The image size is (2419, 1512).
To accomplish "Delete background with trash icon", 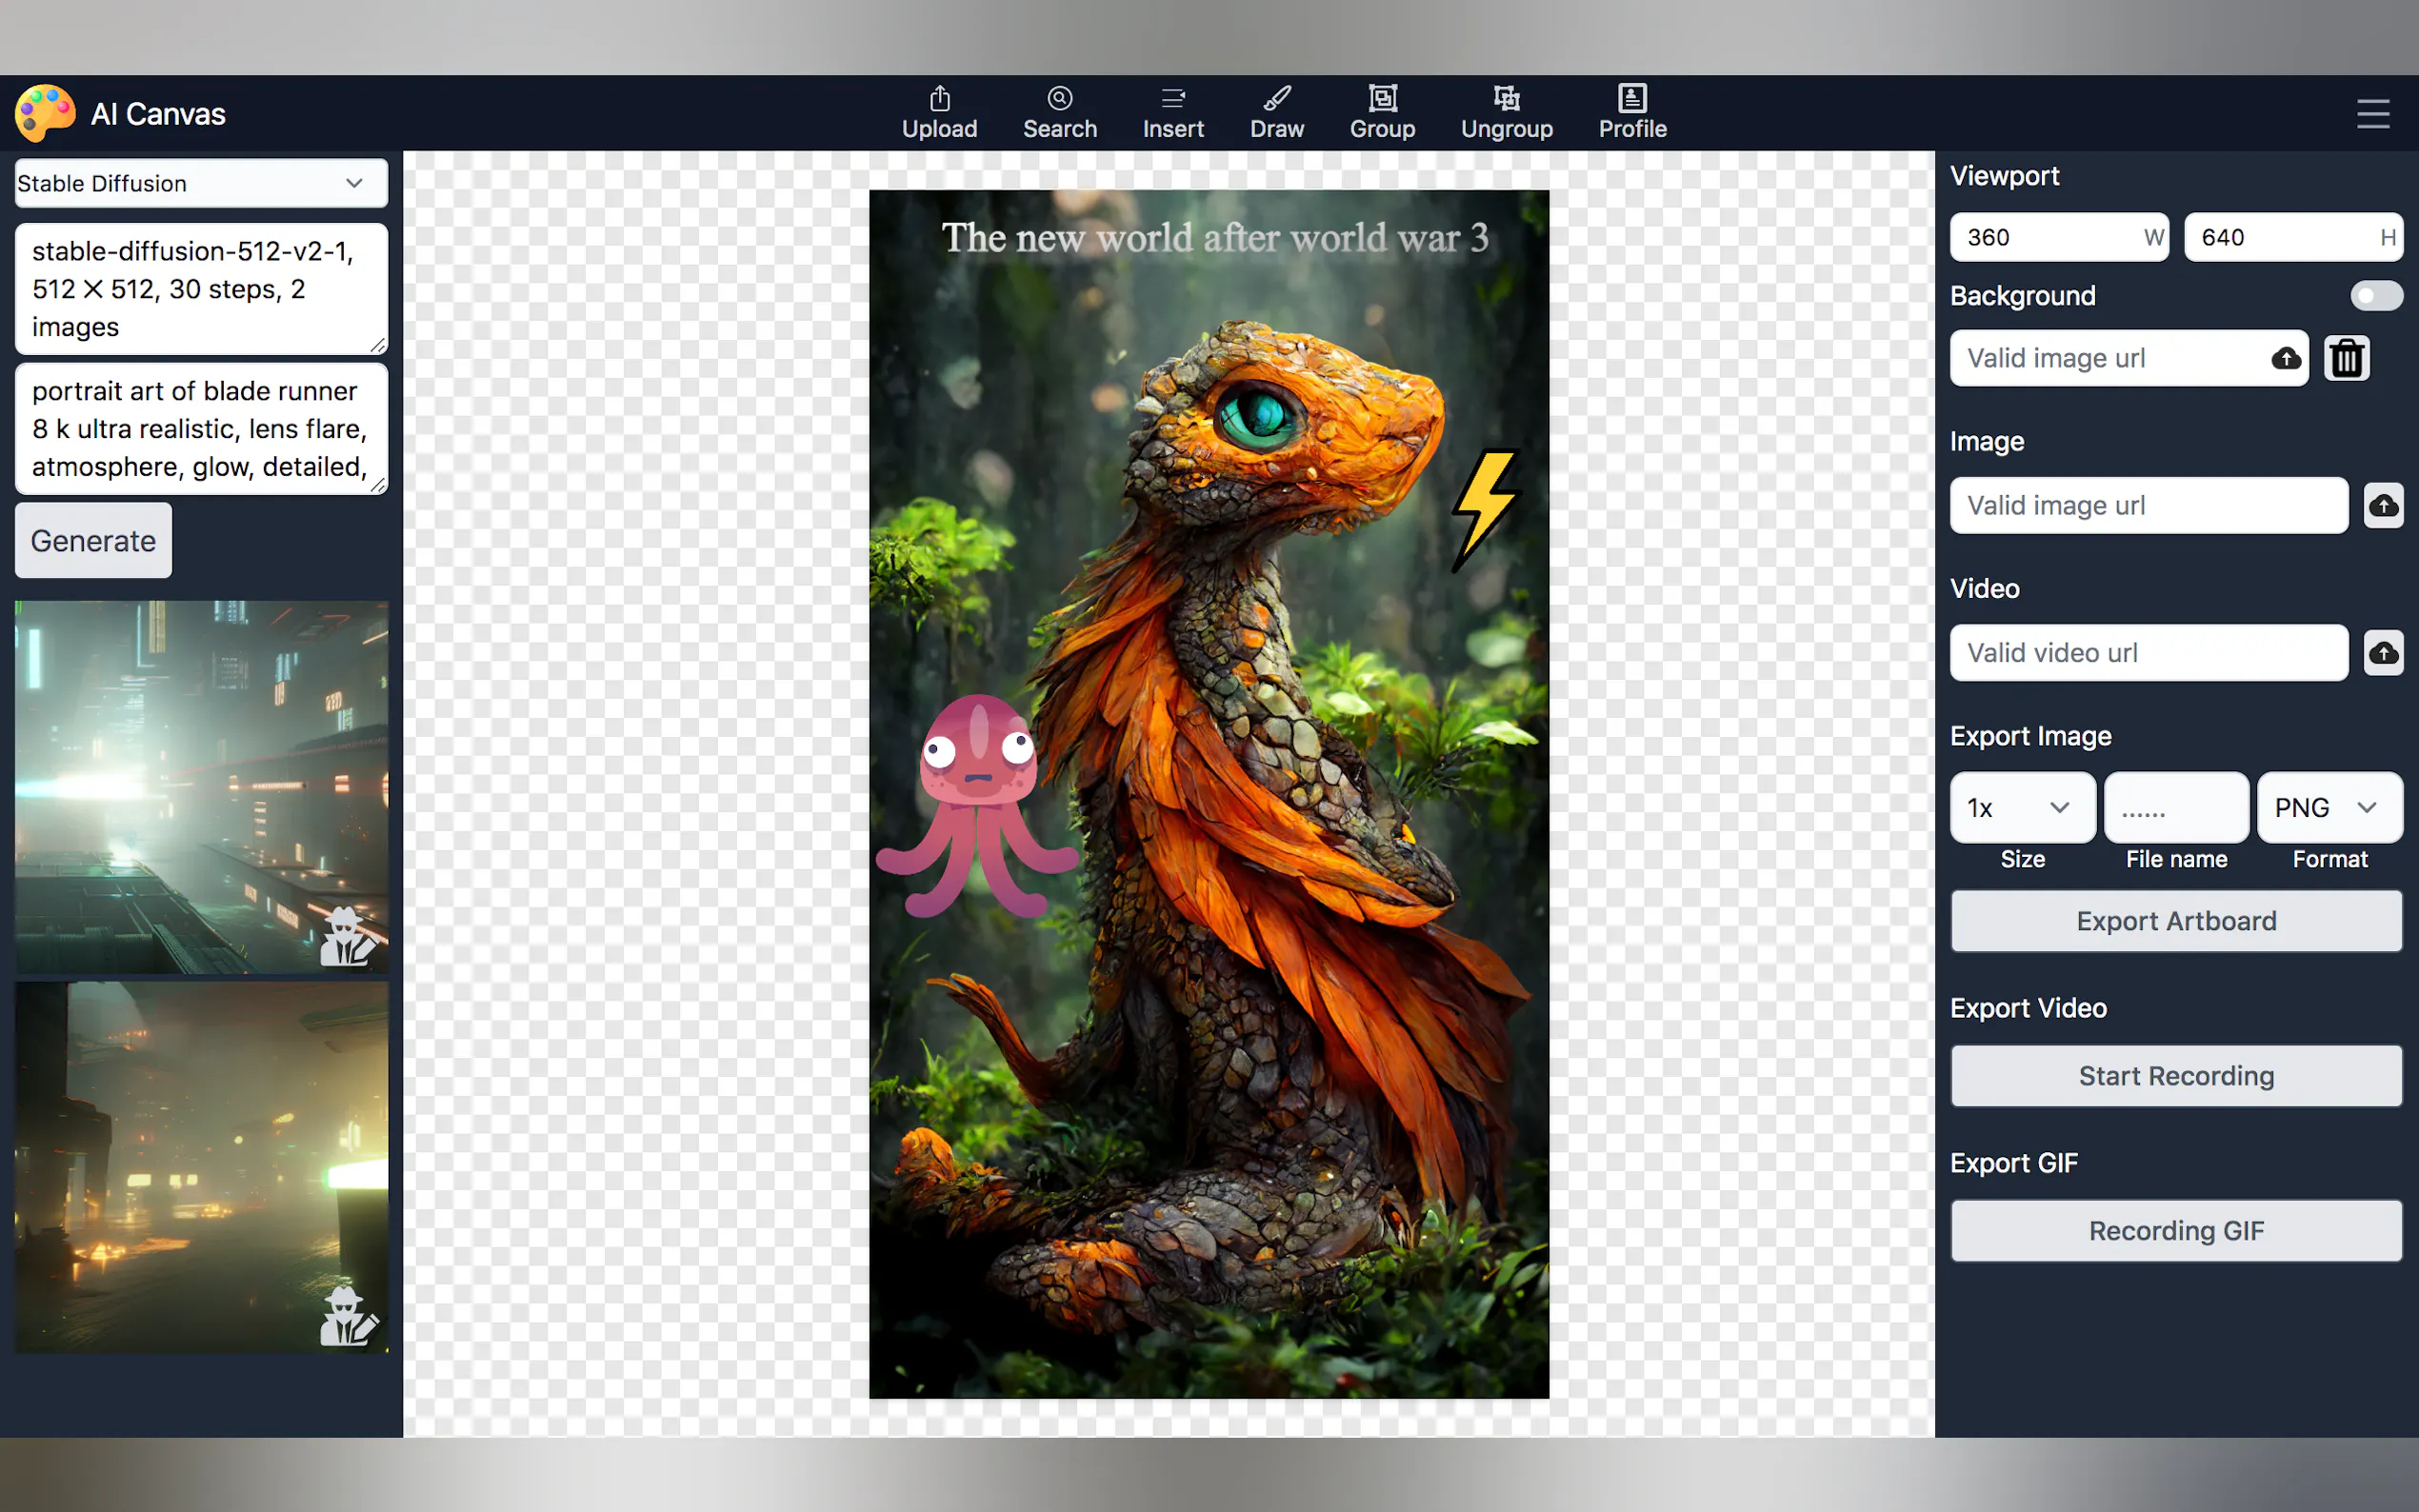I will tap(2346, 358).
